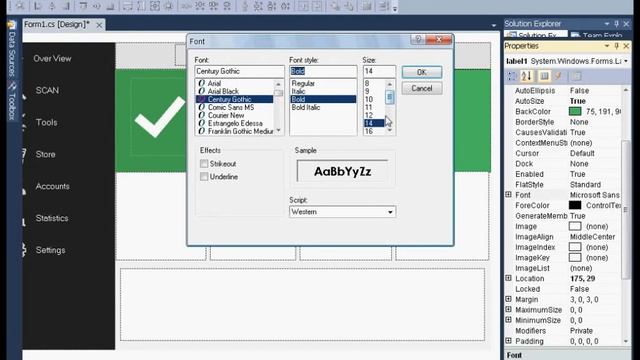Click Make Vertical Spacing Equal icon
Viewport: 640px width, 360px height.
click(244, 6)
